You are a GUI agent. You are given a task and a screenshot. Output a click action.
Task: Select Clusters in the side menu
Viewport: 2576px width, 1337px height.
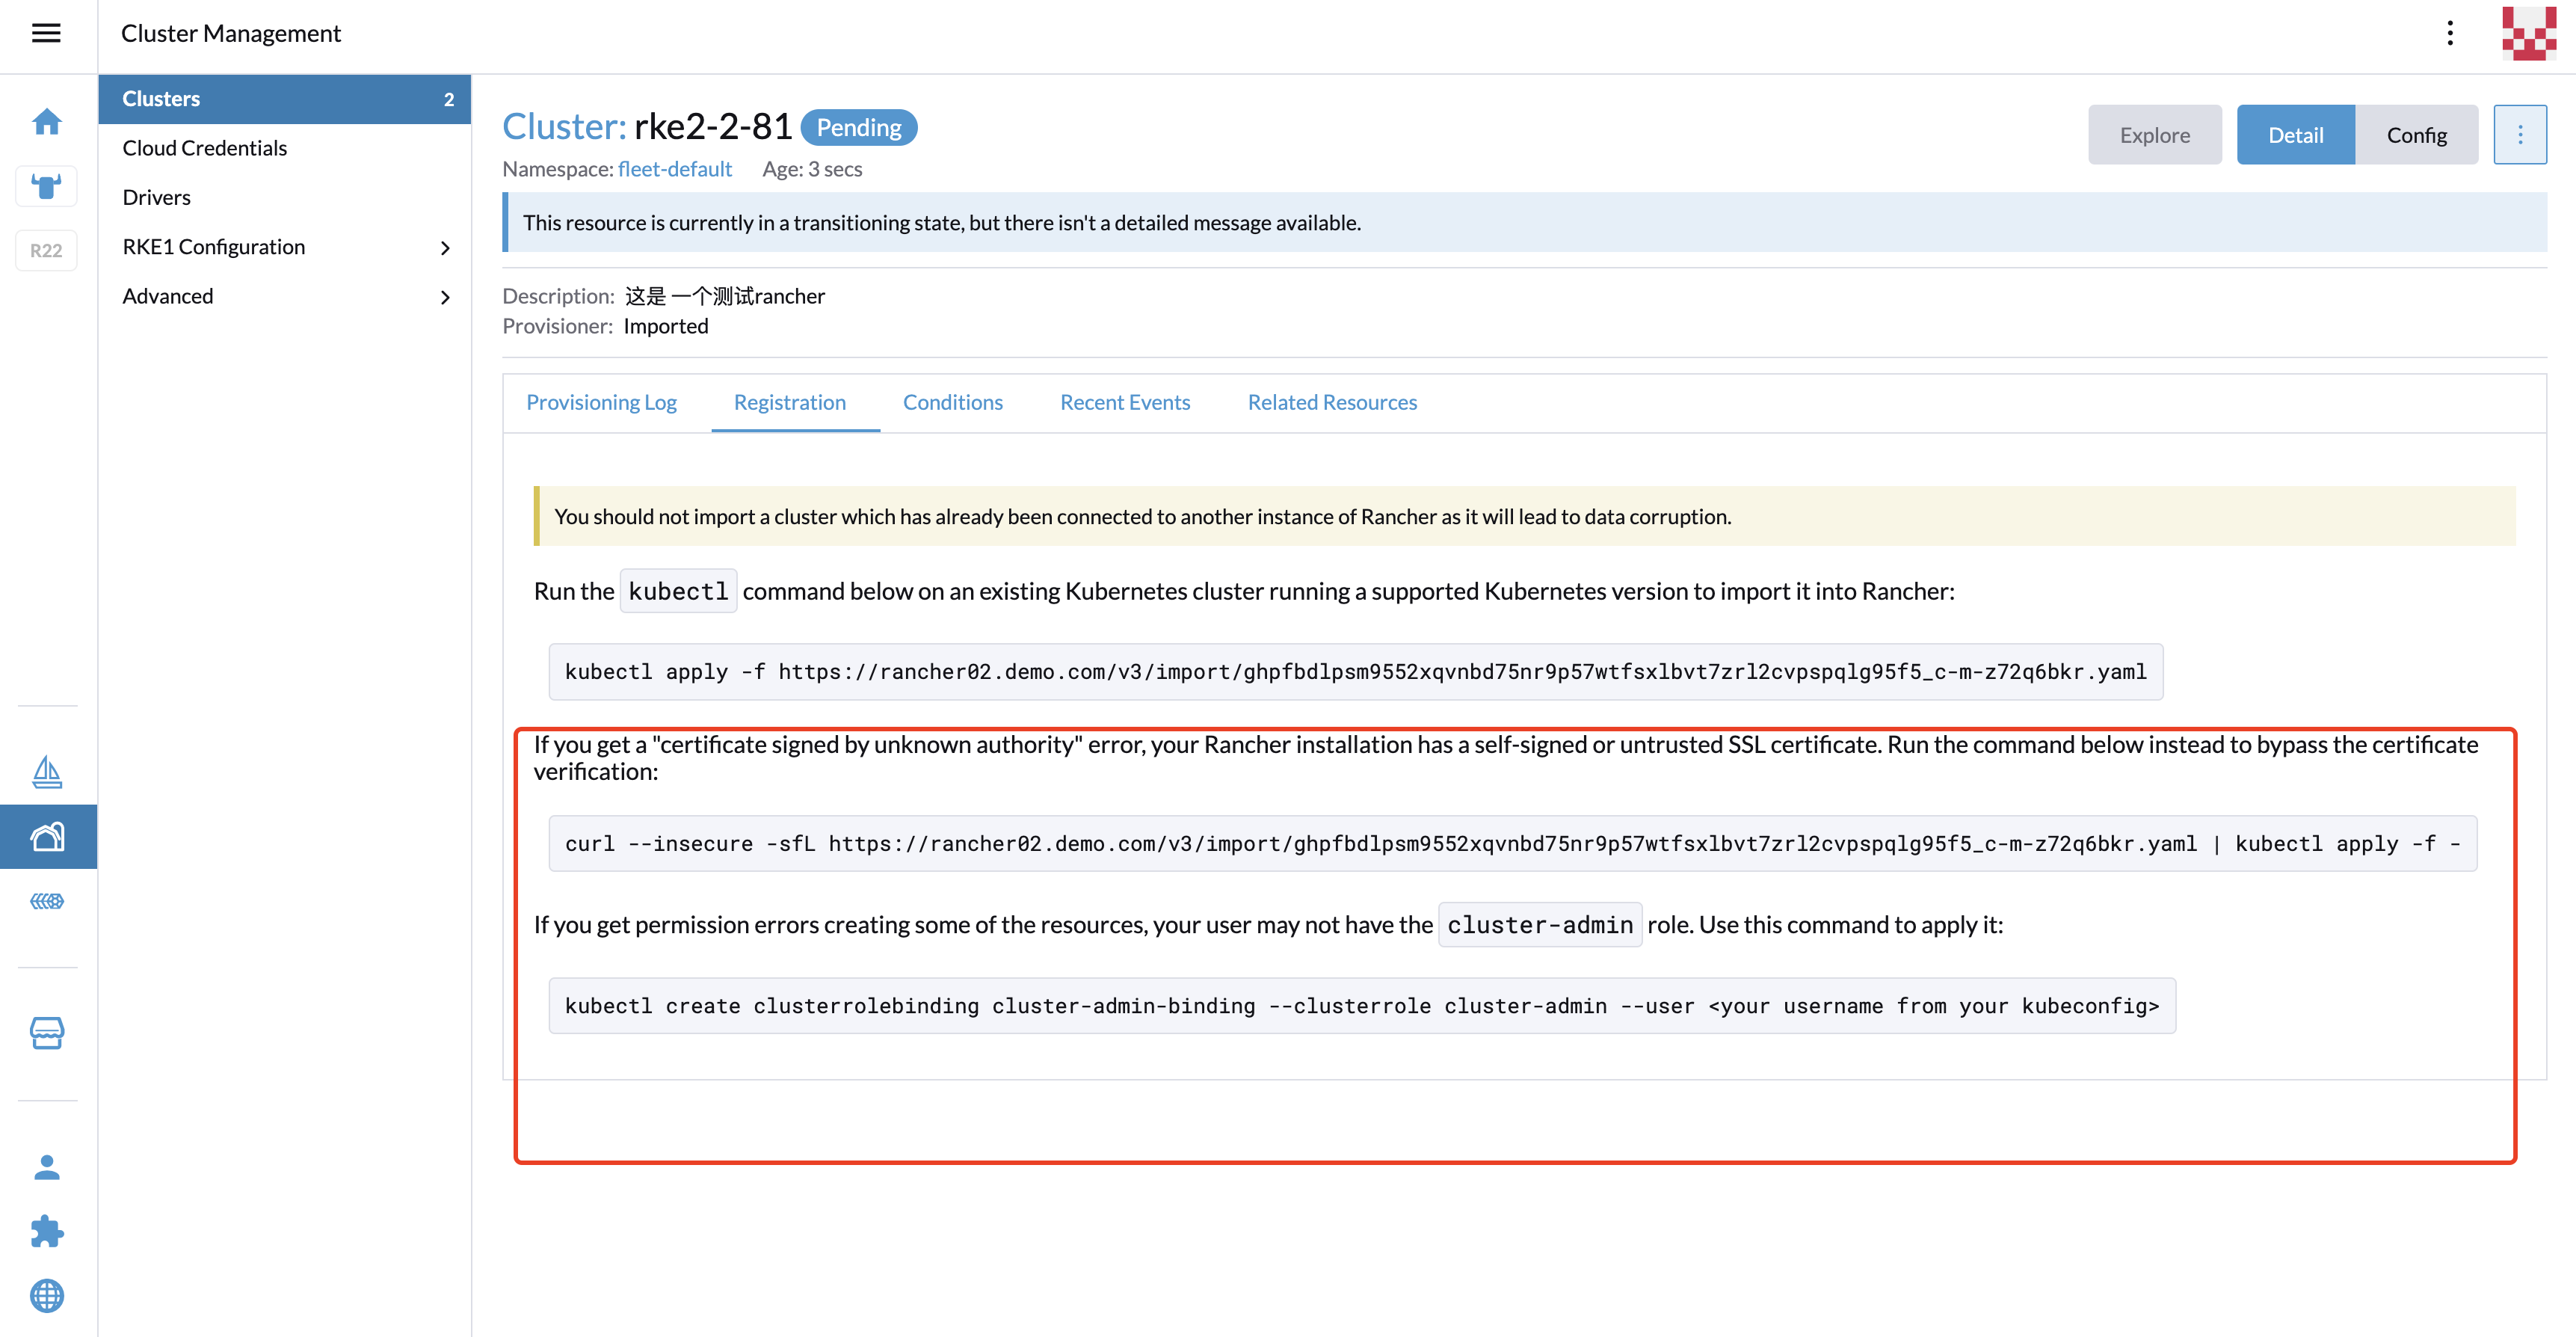pyautogui.click(x=285, y=99)
